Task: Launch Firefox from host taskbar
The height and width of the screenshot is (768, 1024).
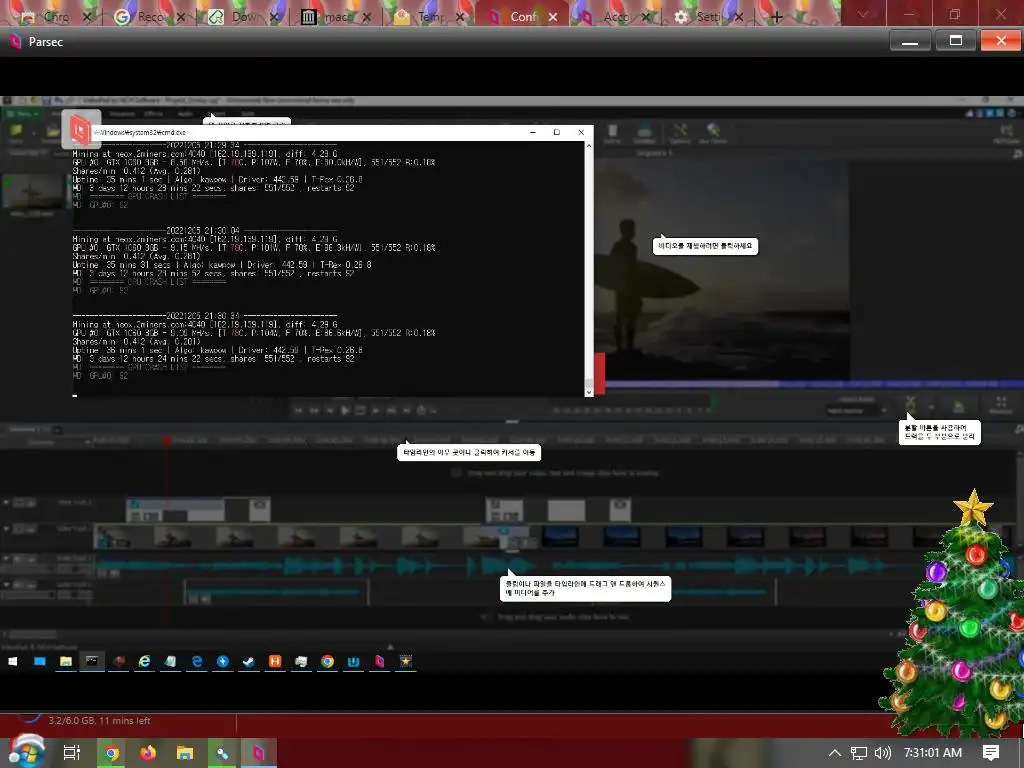Action: tap(148, 753)
